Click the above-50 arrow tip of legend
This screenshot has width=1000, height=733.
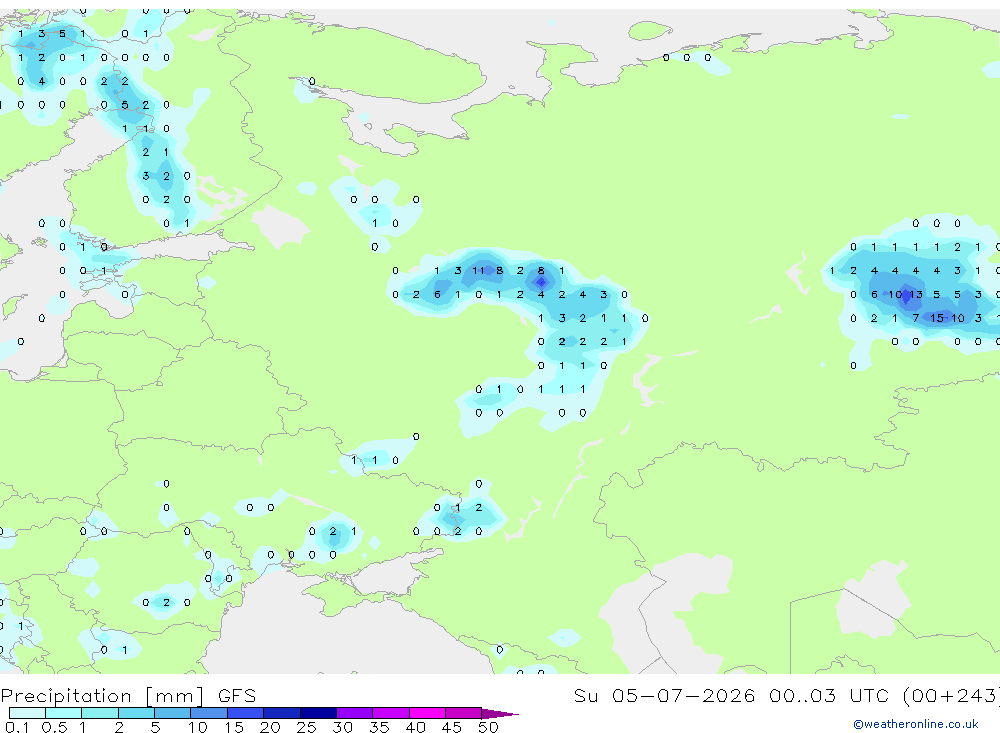499,714
